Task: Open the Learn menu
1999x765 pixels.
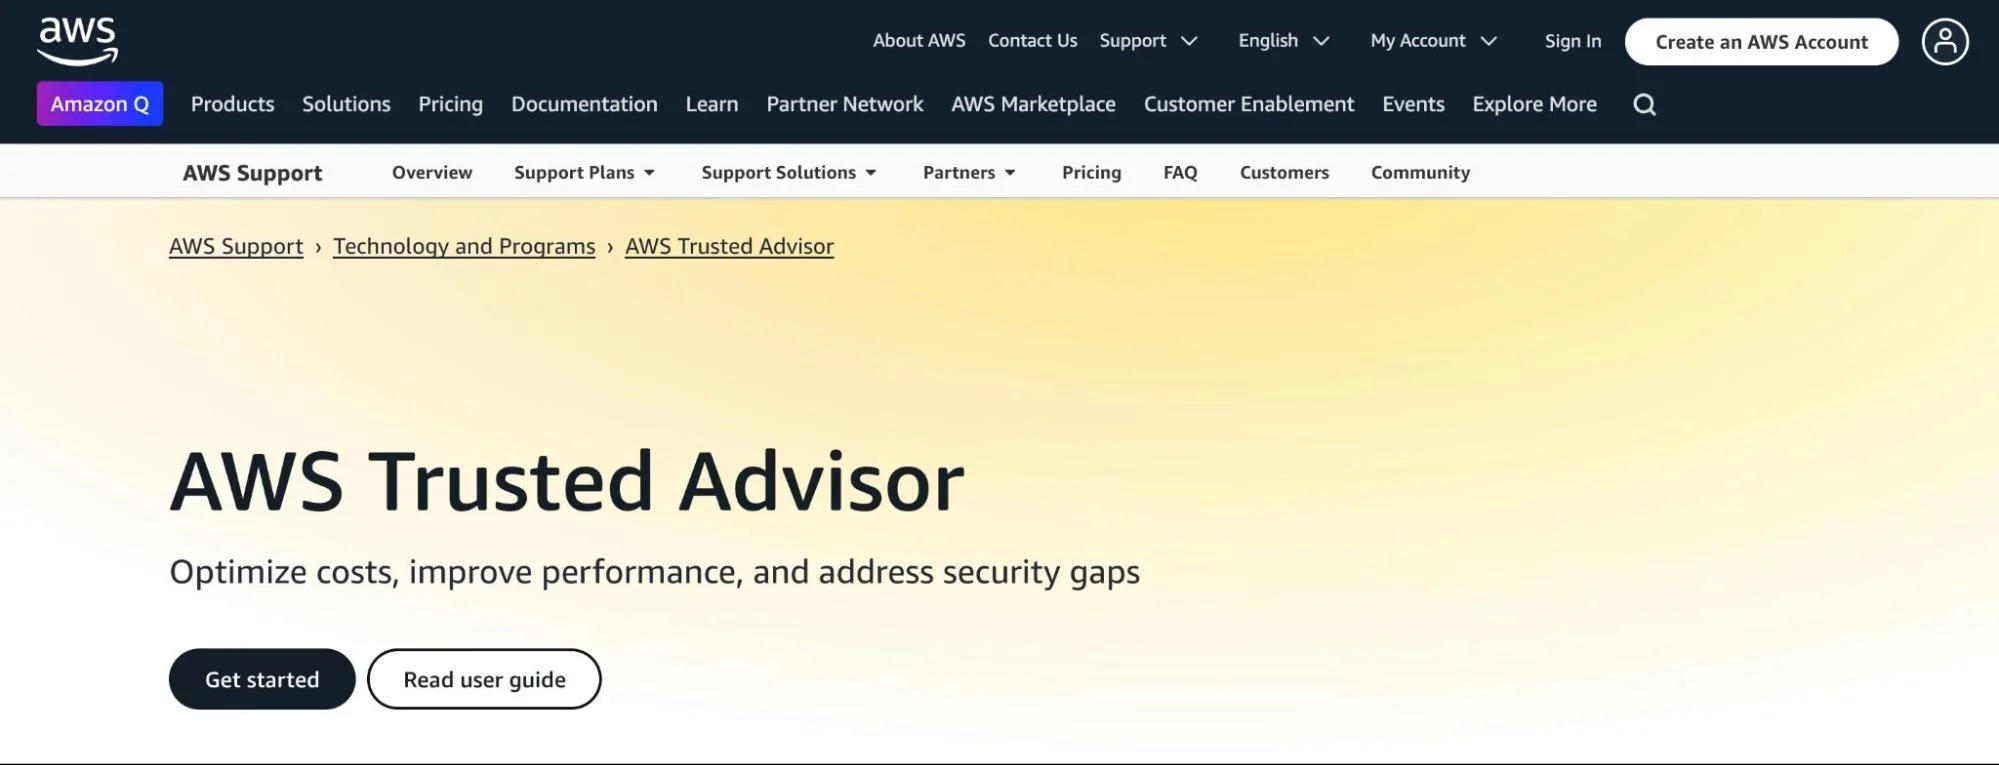Action: 711,104
